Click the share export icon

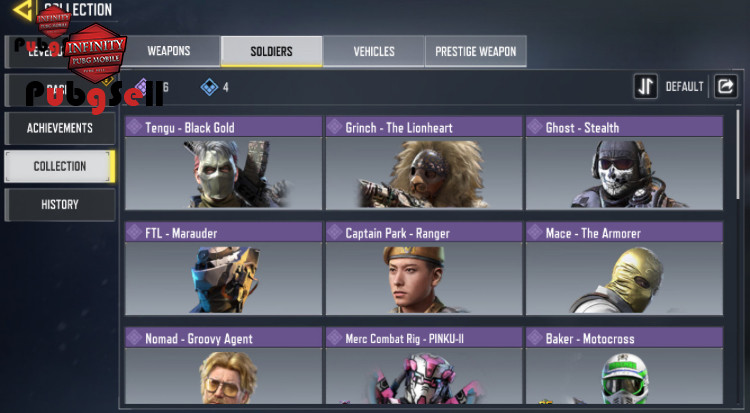tap(726, 86)
